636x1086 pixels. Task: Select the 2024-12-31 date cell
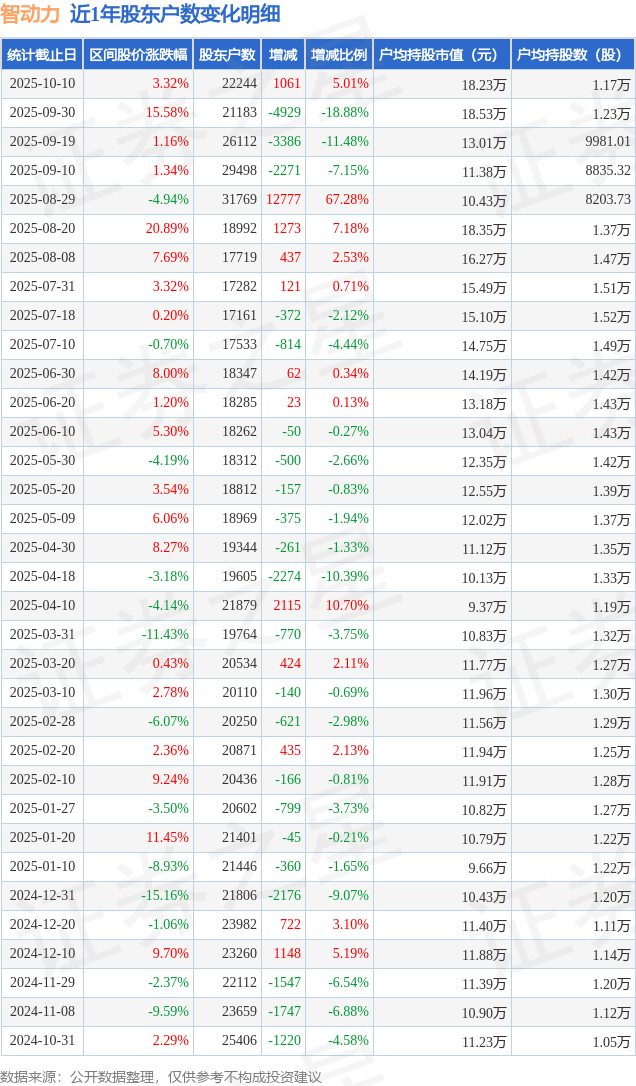(42, 896)
